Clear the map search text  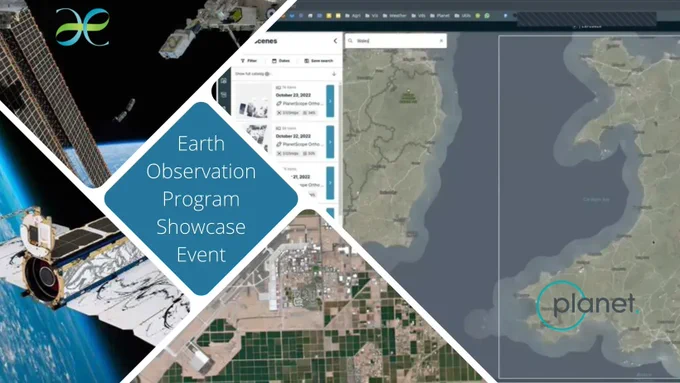click(x=441, y=41)
